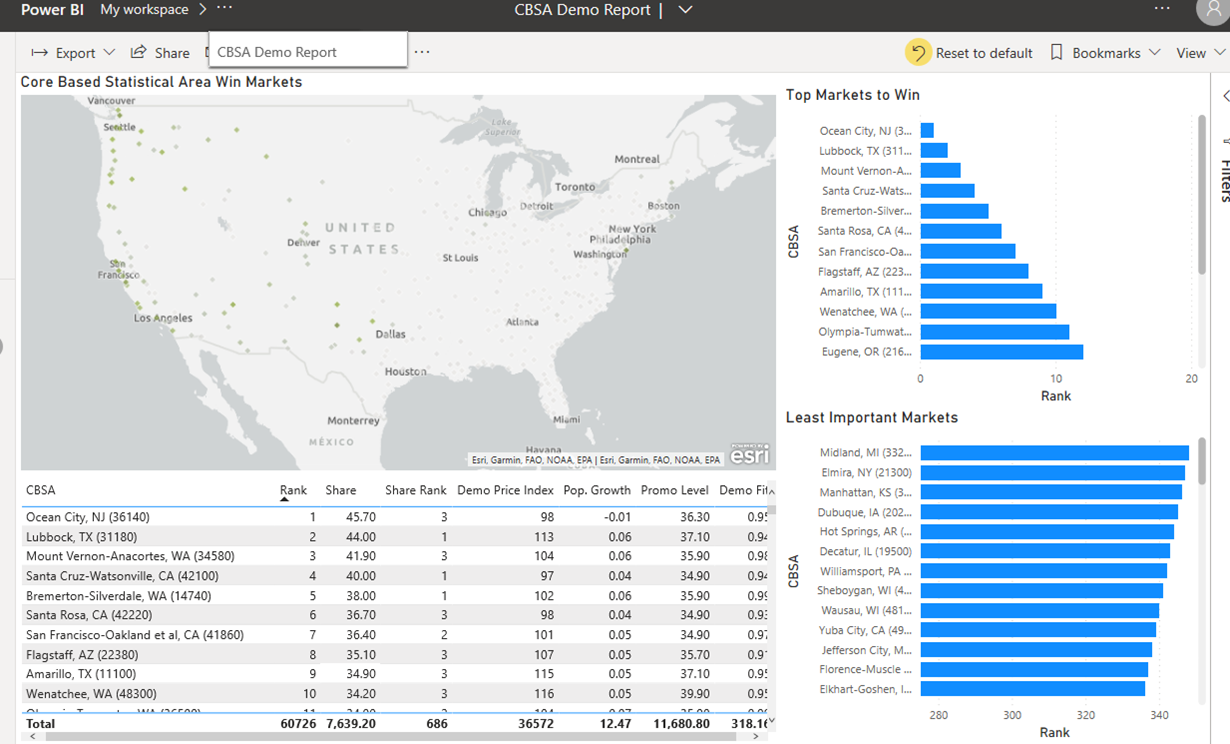
Task: Click Amarillo, TX bar in Top Markets
Action: (981, 291)
